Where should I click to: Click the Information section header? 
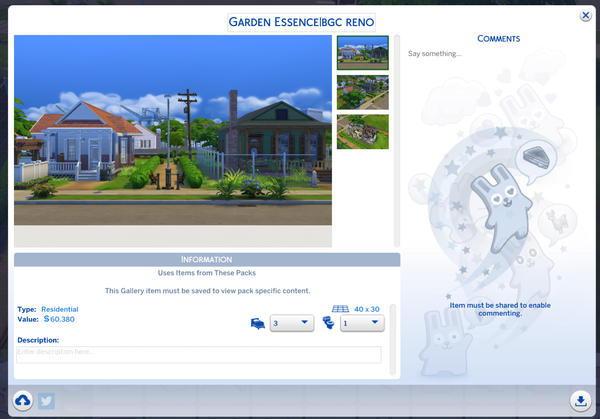[207, 259]
